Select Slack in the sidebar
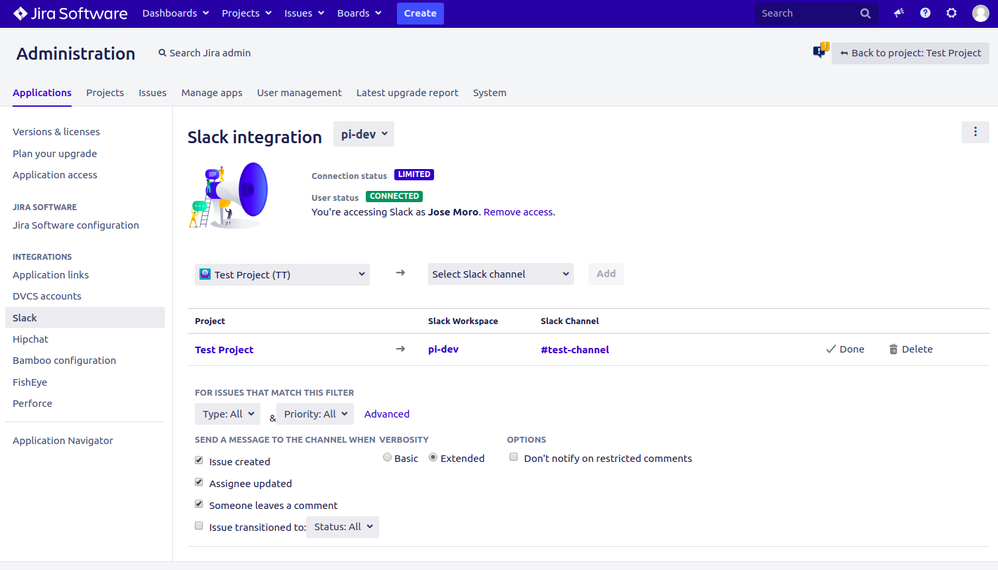This screenshot has width=998, height=570. pos(85,317)
